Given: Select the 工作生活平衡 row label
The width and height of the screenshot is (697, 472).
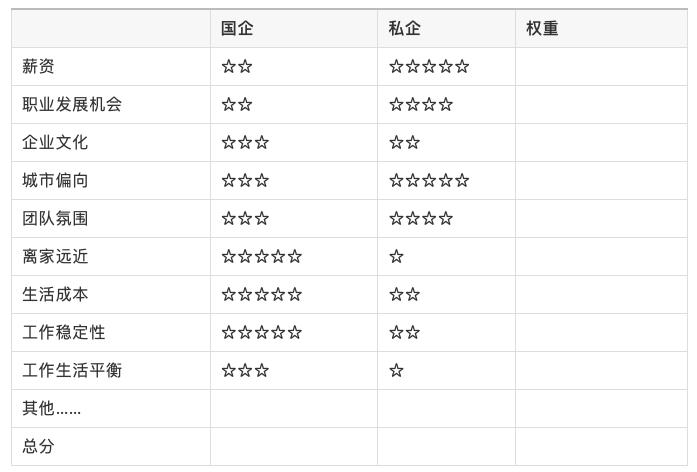Looking at the screenshot, I should [x=72, y=371].
